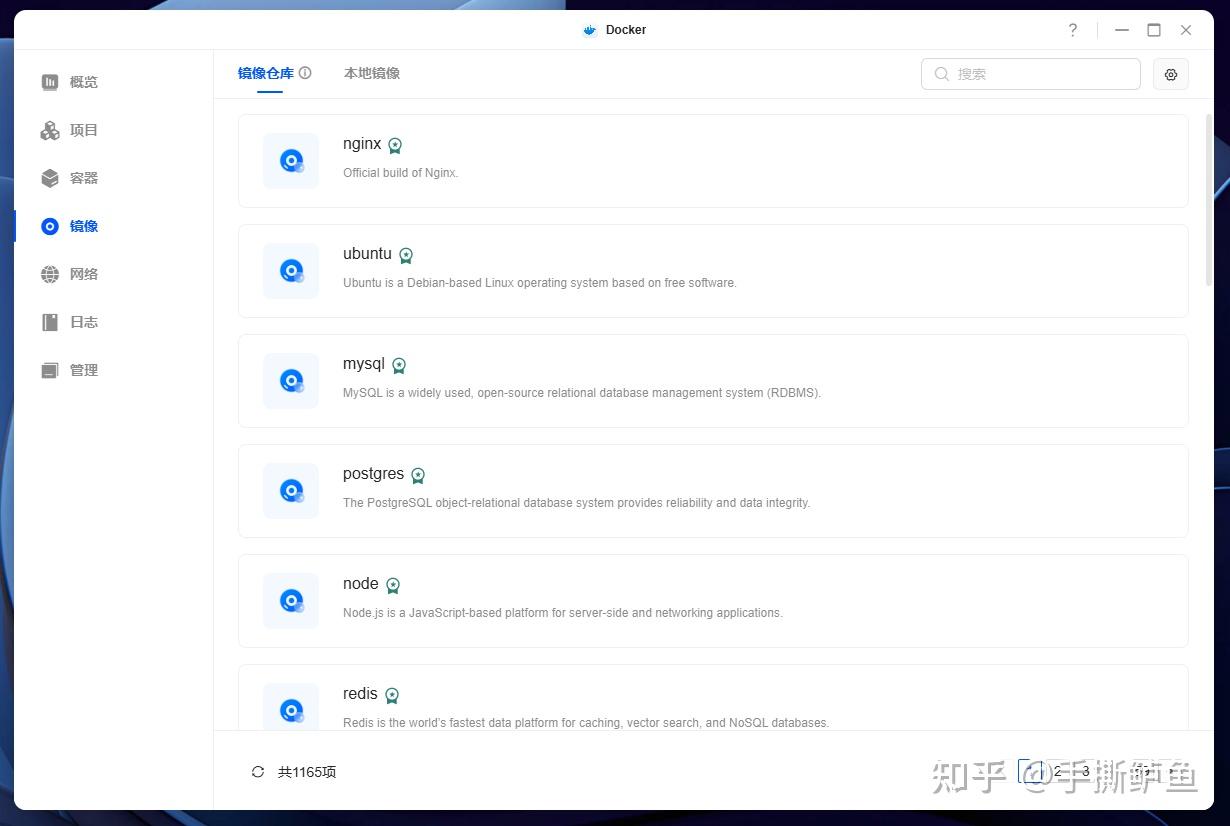Click the PostgreSQL object-relational description text
This screenshot has height=826, width=1230.
(577, 503)
